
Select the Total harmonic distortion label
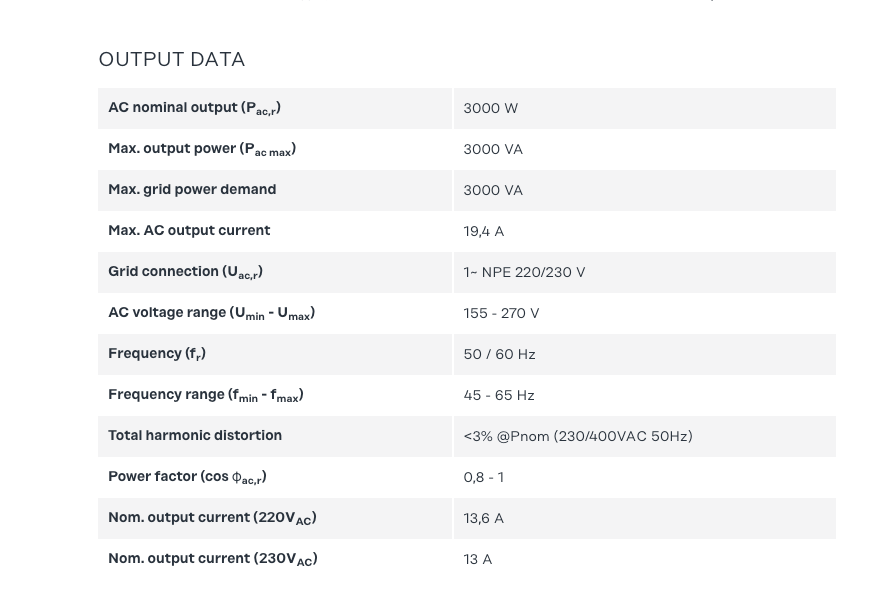[x=195, y=436]
